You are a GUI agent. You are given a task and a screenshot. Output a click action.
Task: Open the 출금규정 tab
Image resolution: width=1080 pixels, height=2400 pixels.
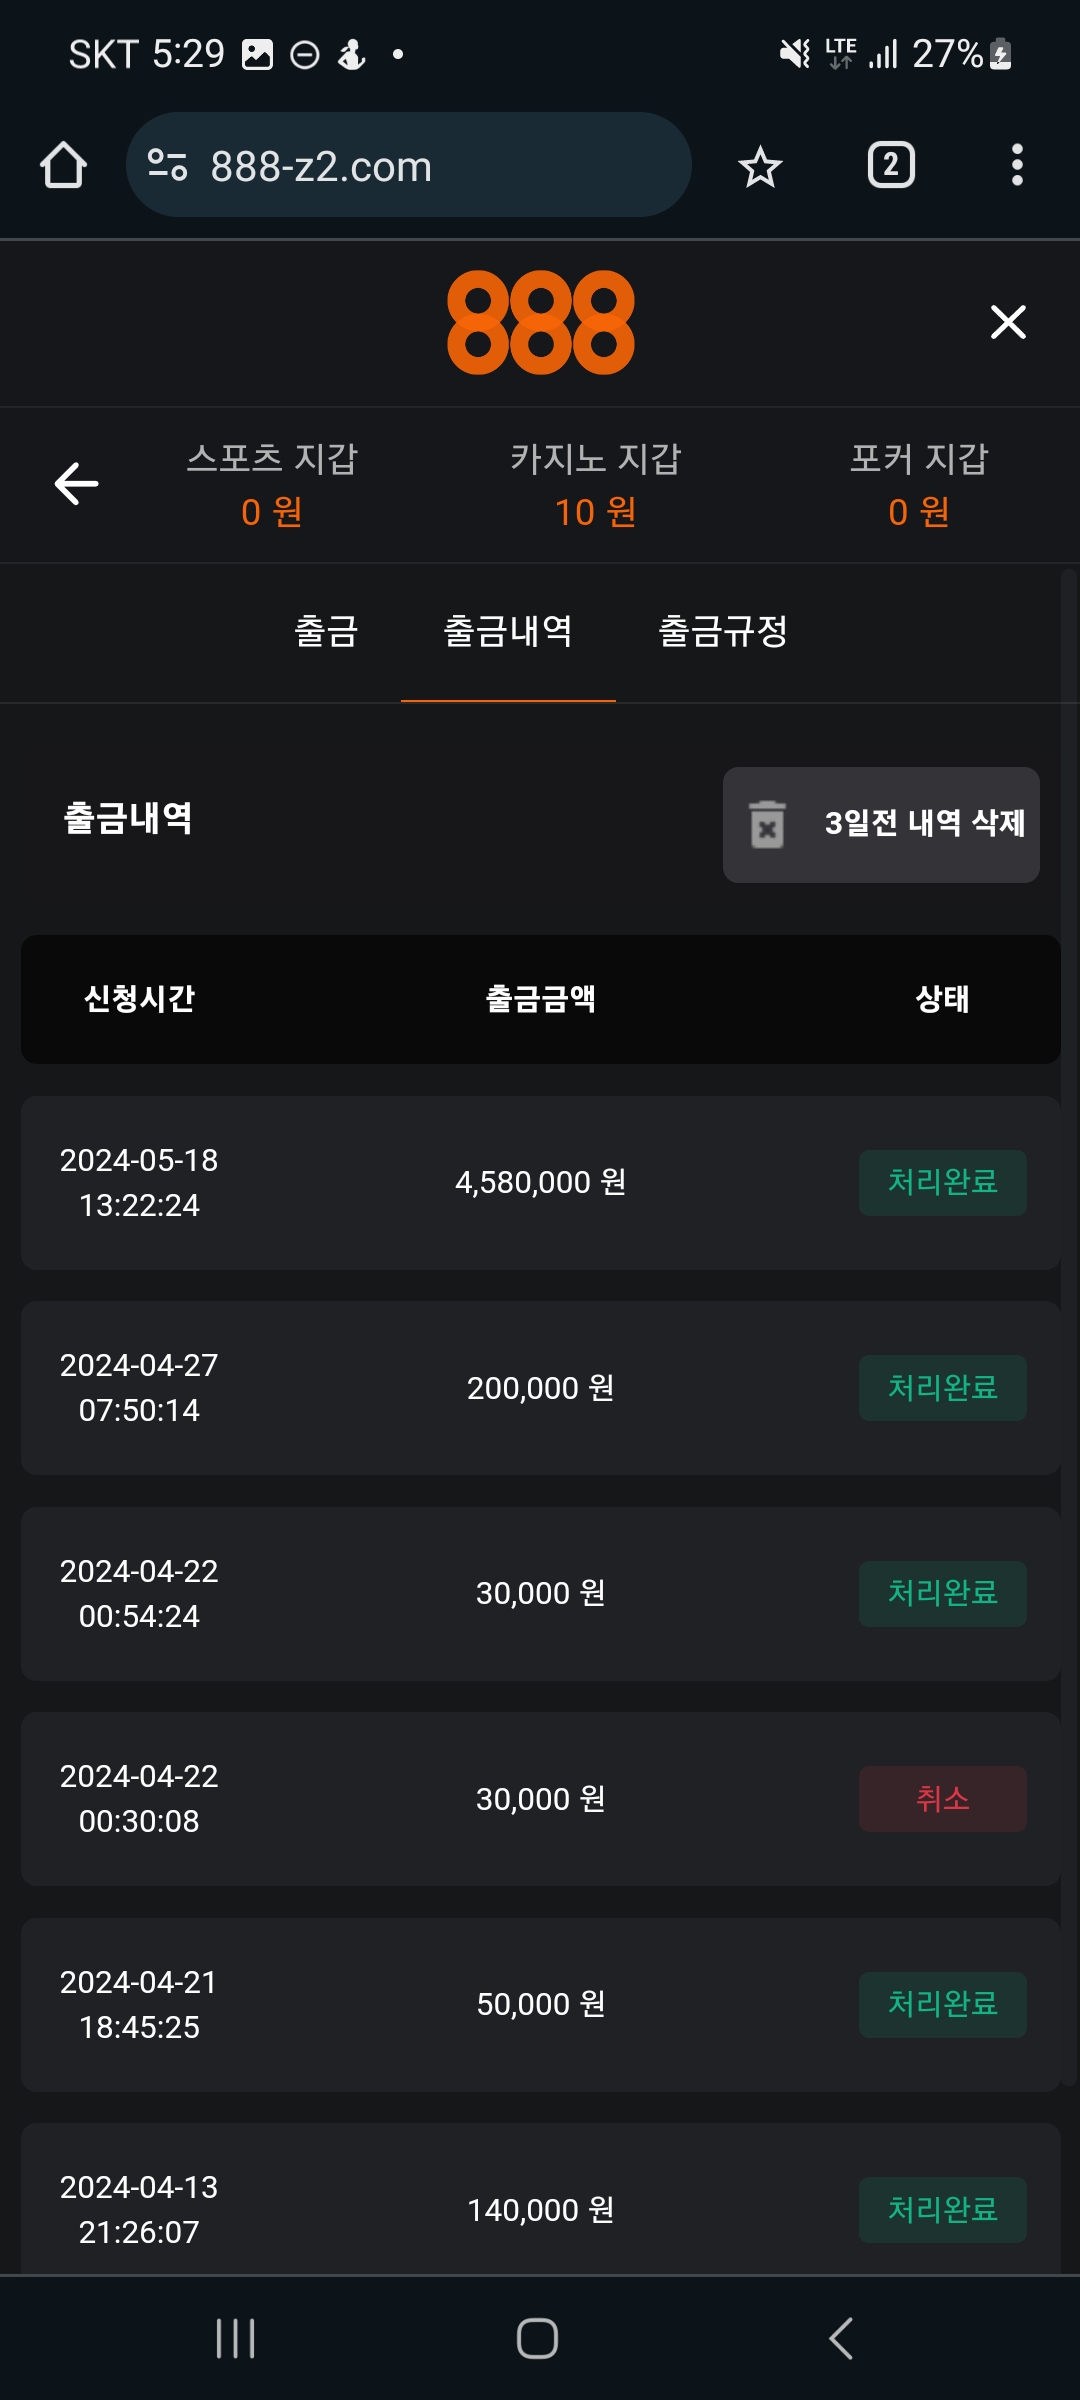click(723, 631)
